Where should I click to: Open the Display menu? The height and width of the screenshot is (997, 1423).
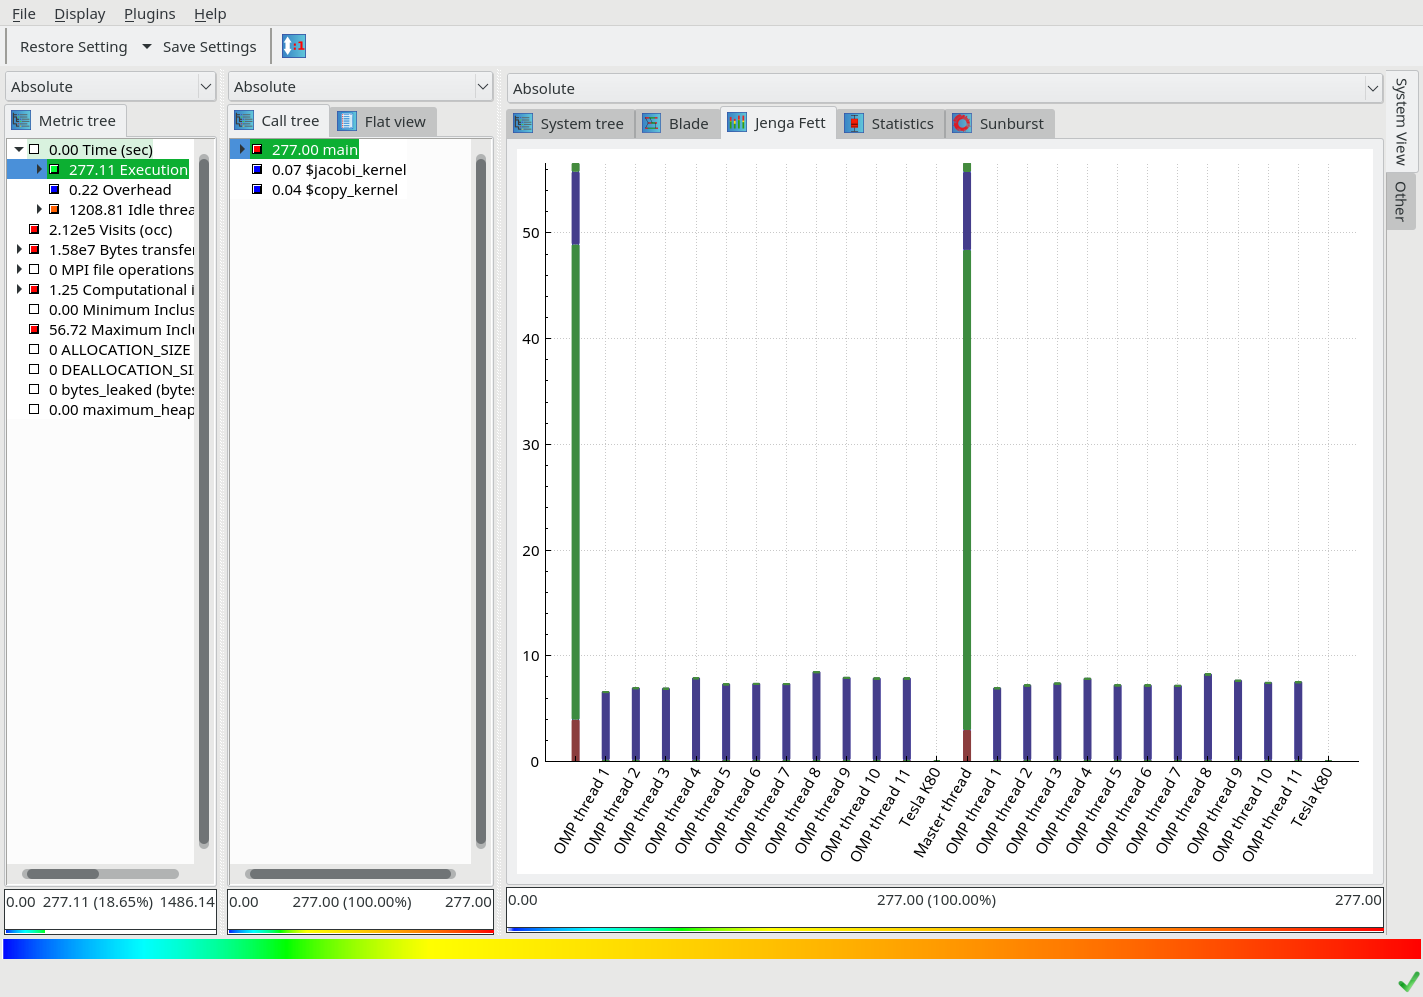click(80, 14)
